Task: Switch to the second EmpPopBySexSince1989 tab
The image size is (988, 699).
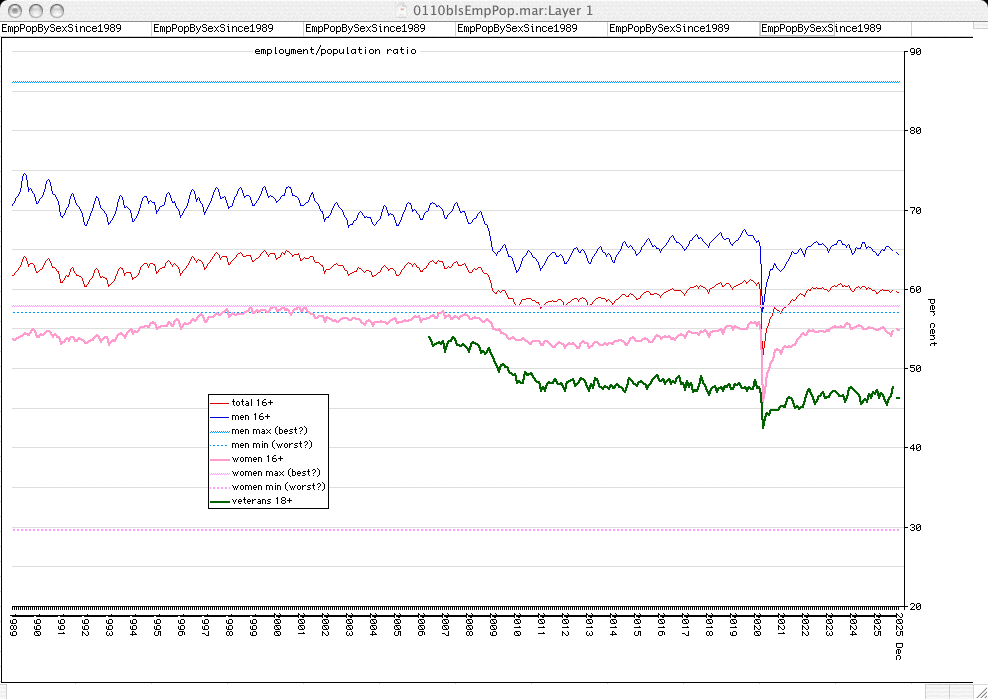Action: (x=213, y=28)
